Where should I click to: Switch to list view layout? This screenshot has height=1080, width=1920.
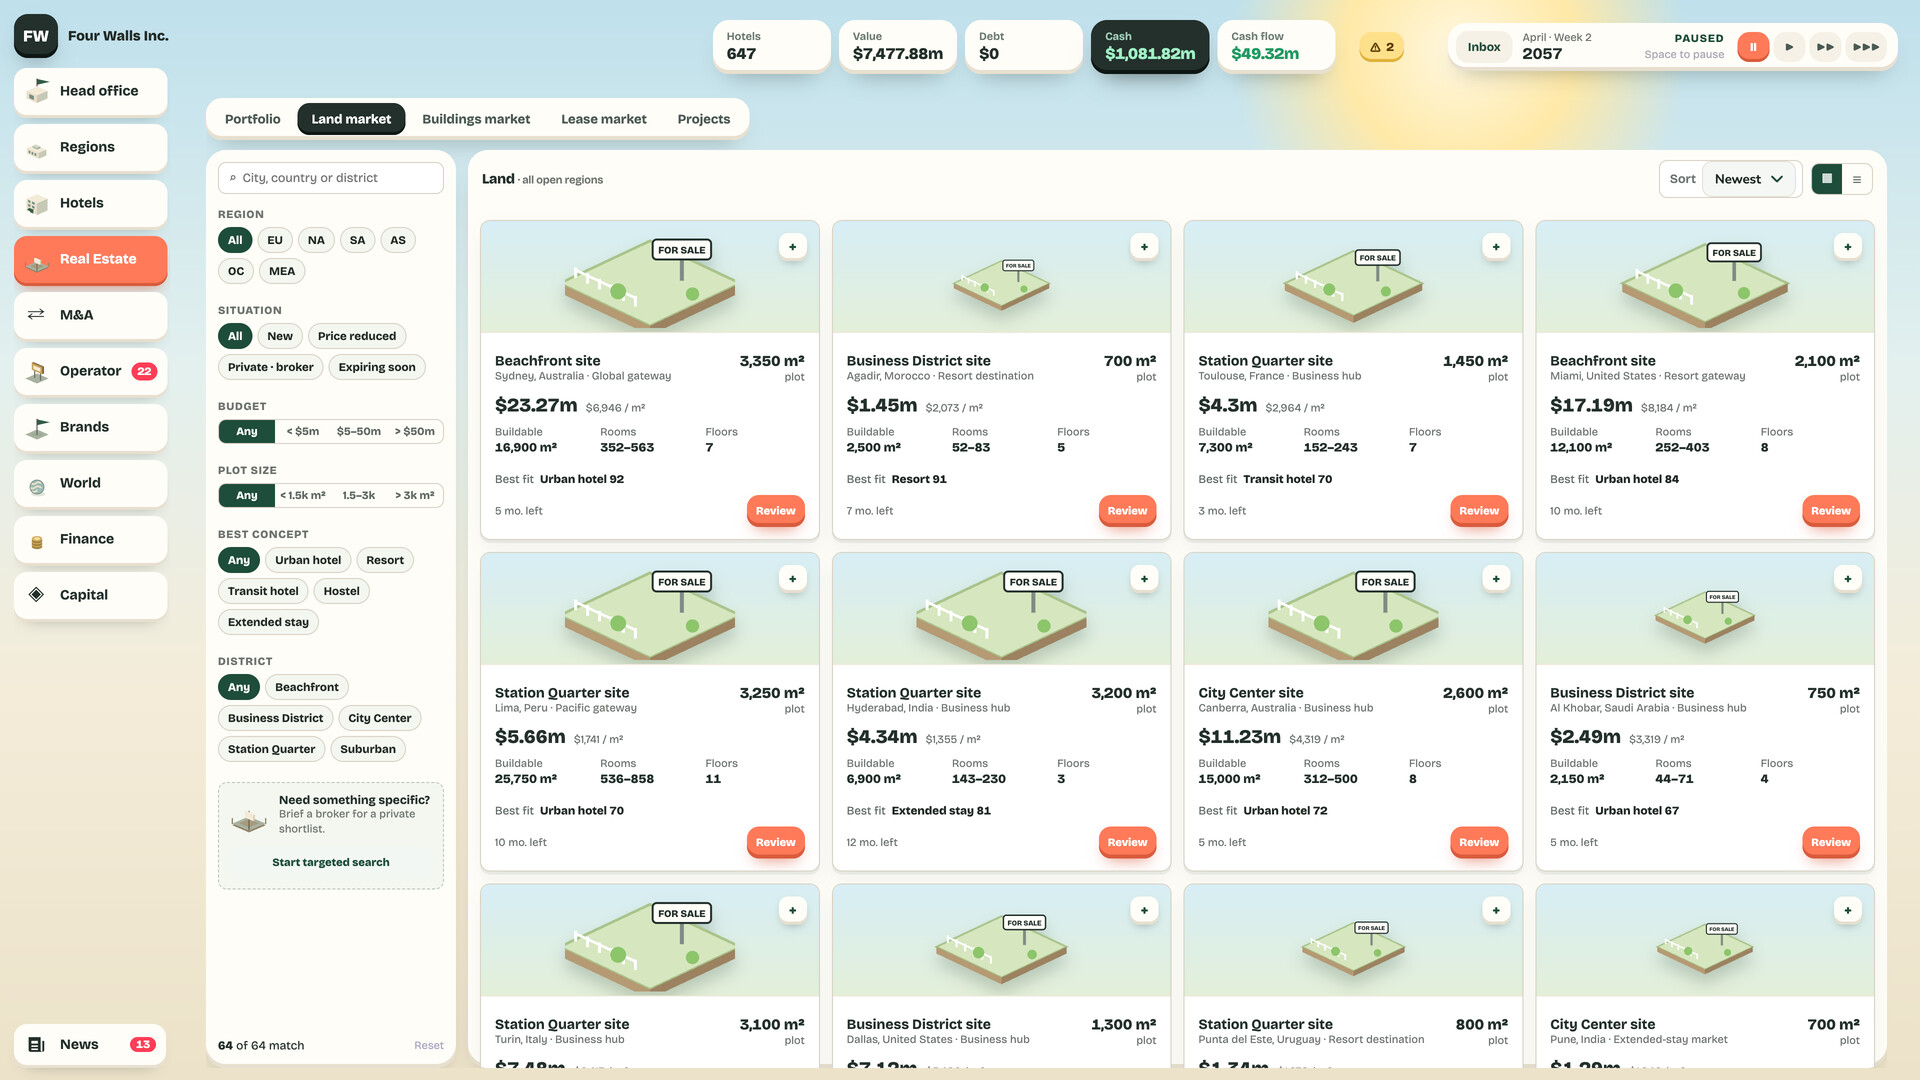[x=1857, y=179]
